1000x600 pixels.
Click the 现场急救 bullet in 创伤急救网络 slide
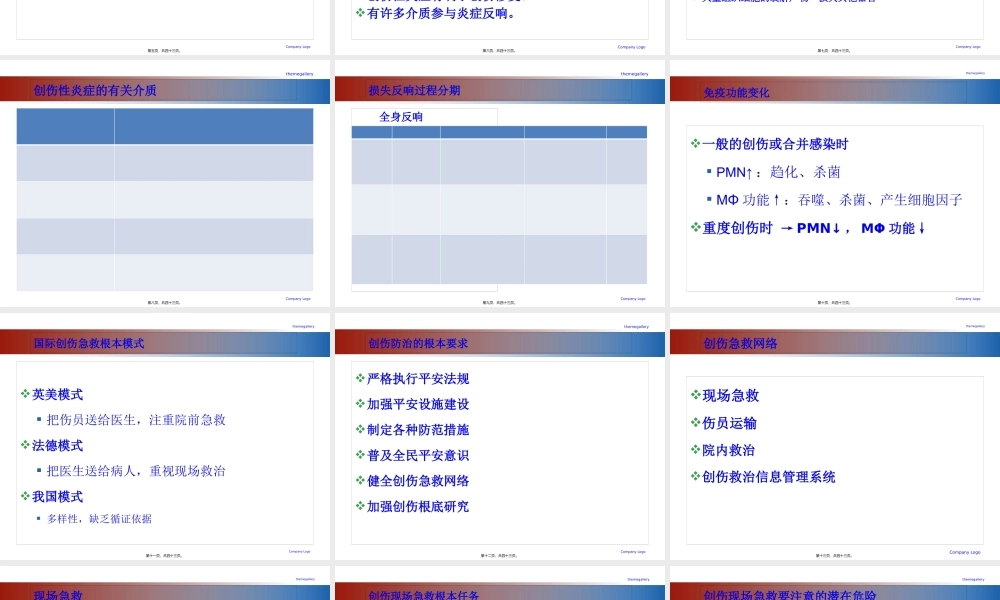(730, 396)
